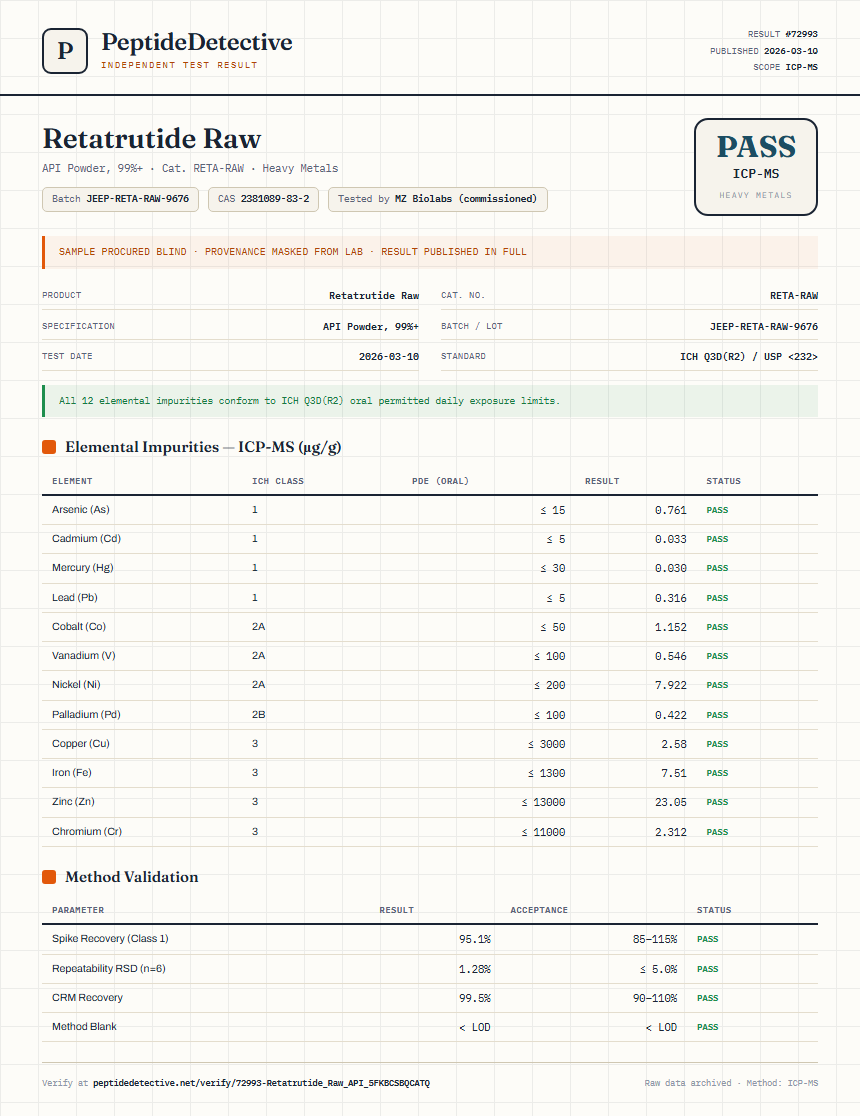Click the PASS ICP-MS result badge
This screenshot has width=860, height=1116.
[x=755, y=167]
